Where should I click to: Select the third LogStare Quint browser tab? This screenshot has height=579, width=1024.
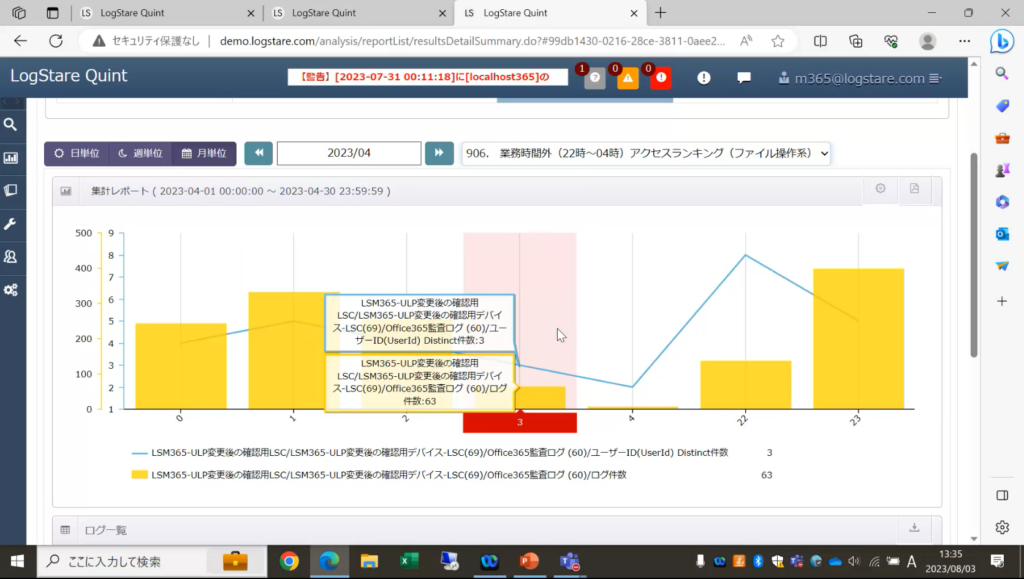pos(551,13)
